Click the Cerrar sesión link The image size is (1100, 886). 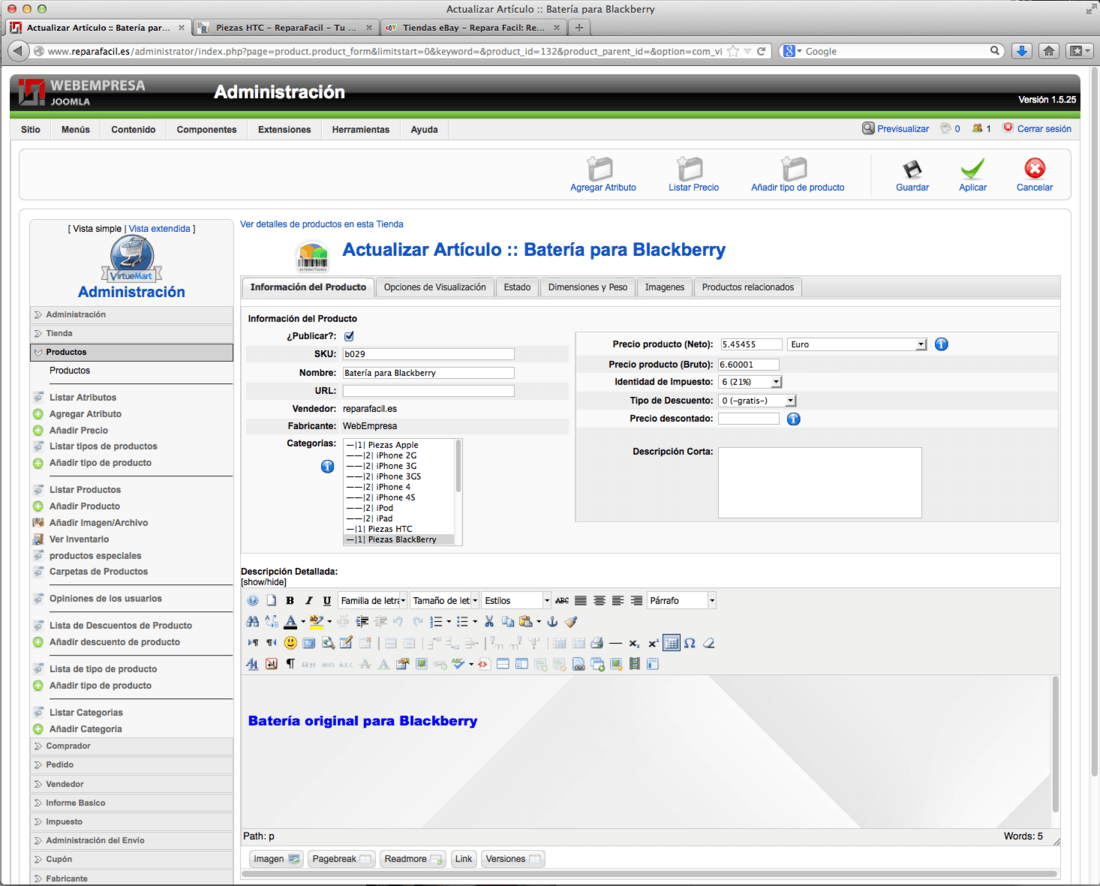click(1044, 129)
